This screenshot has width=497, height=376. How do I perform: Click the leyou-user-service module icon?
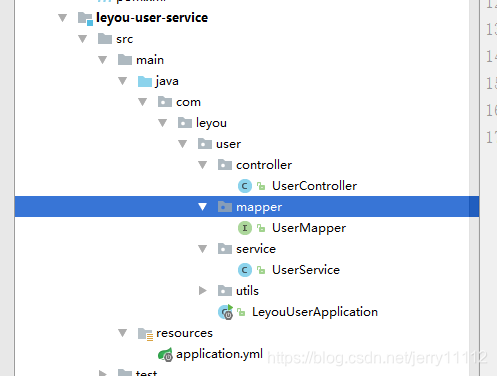pos(85,18)
